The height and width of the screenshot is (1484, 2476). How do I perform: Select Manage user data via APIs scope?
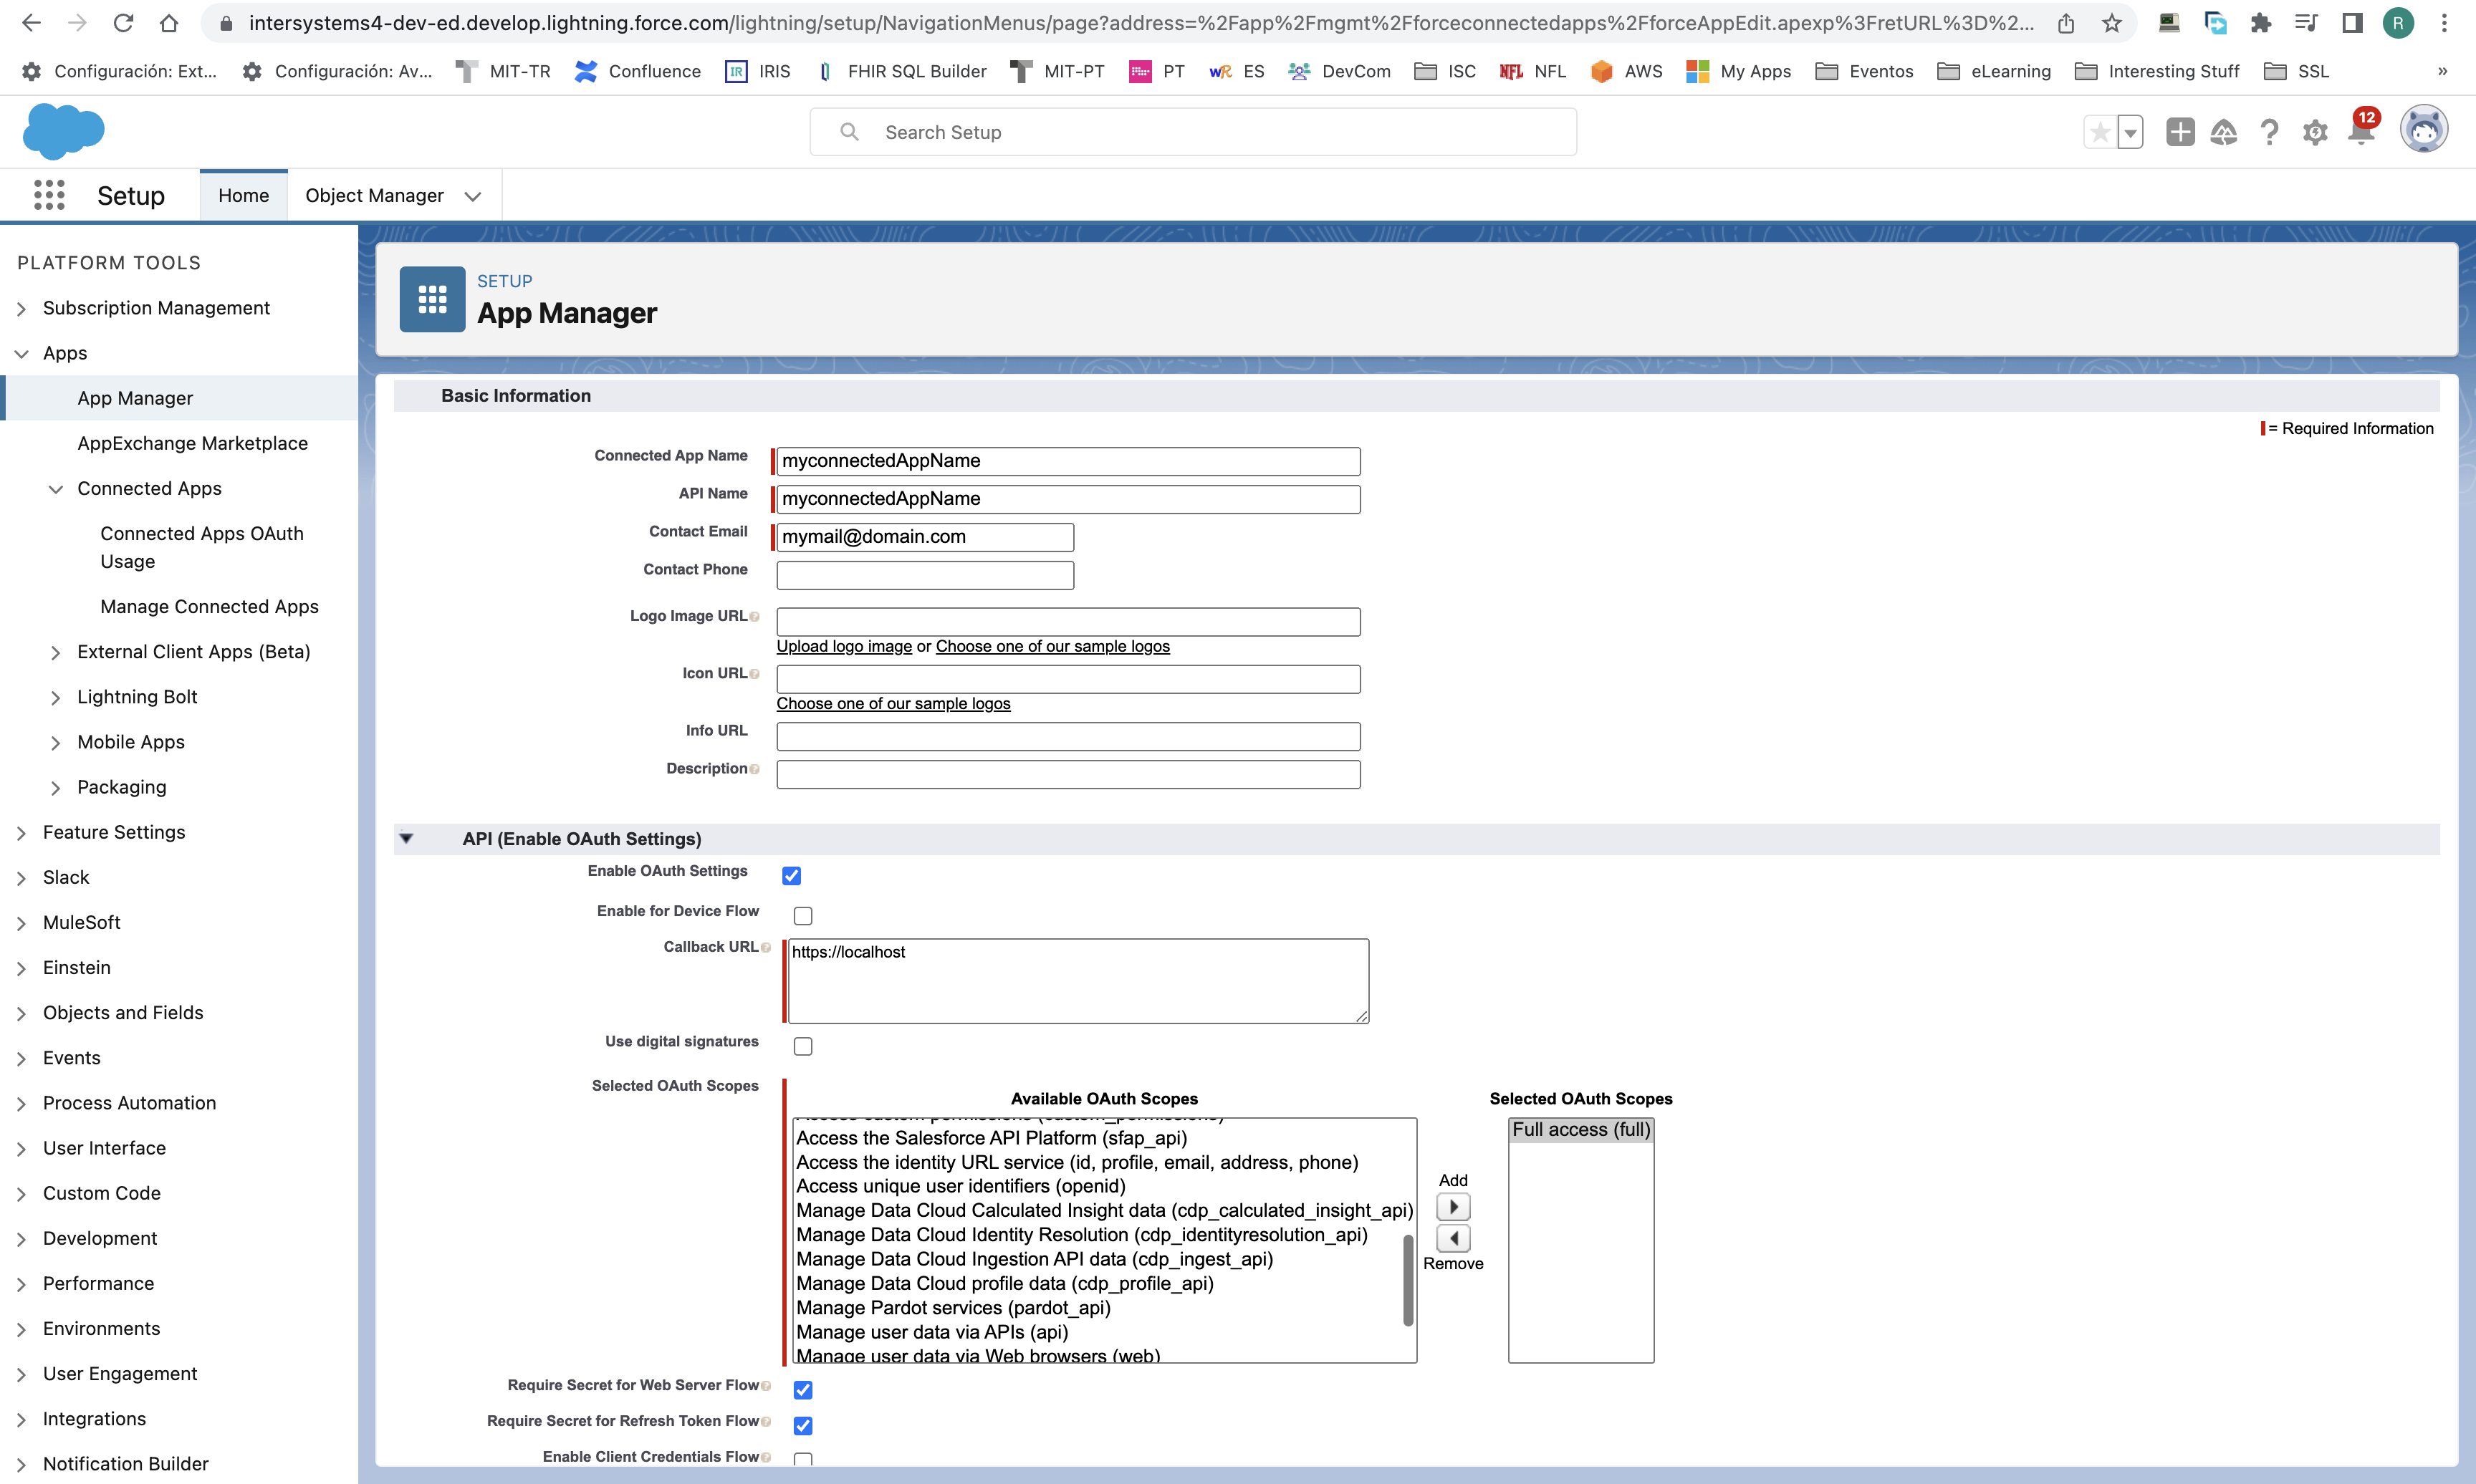[932, 1332]
